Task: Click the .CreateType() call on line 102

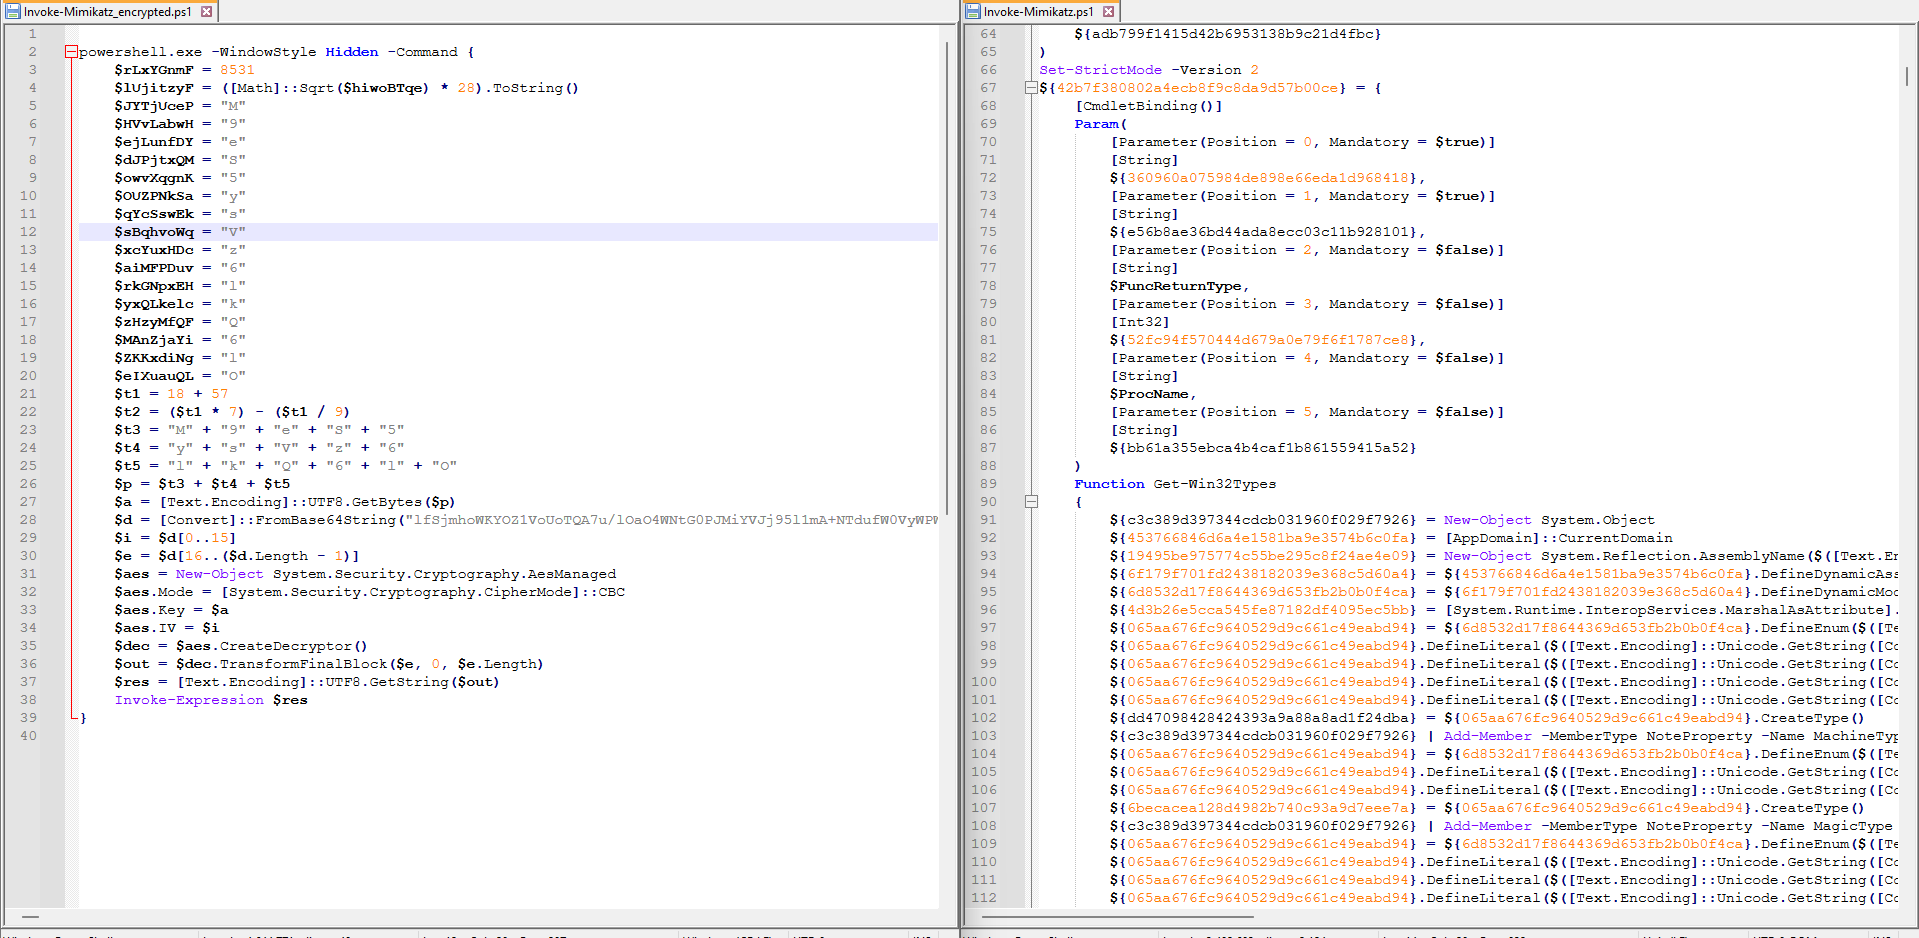Action: pyautogui.click(x=1808, y=718)
